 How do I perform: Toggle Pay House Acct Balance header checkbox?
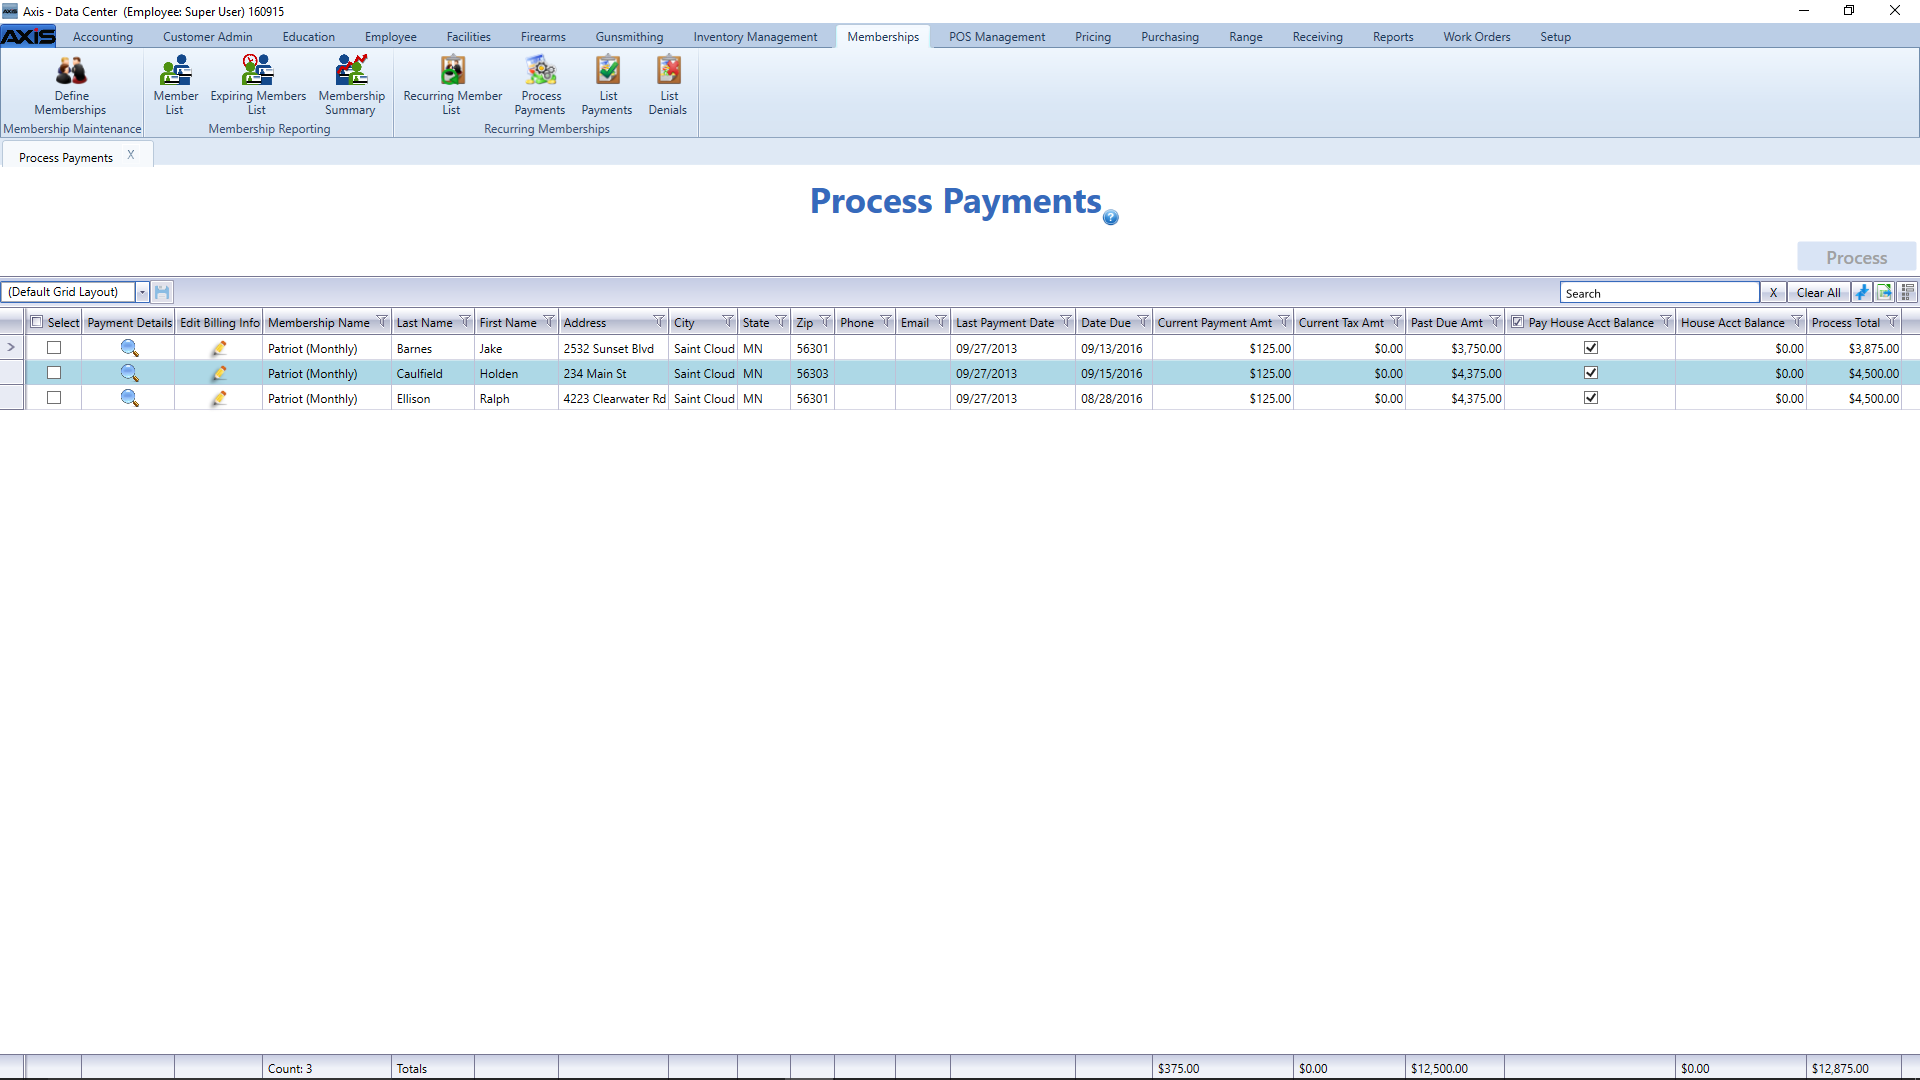point(1518,322)
